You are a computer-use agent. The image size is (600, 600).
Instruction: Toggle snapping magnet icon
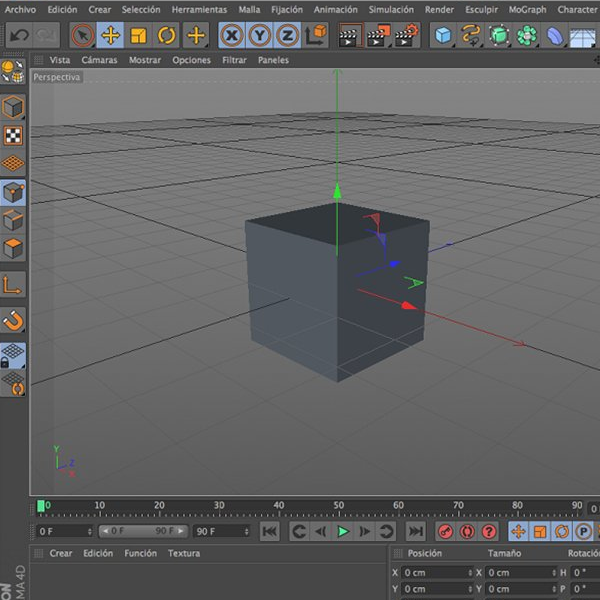[x=13, y=320]
